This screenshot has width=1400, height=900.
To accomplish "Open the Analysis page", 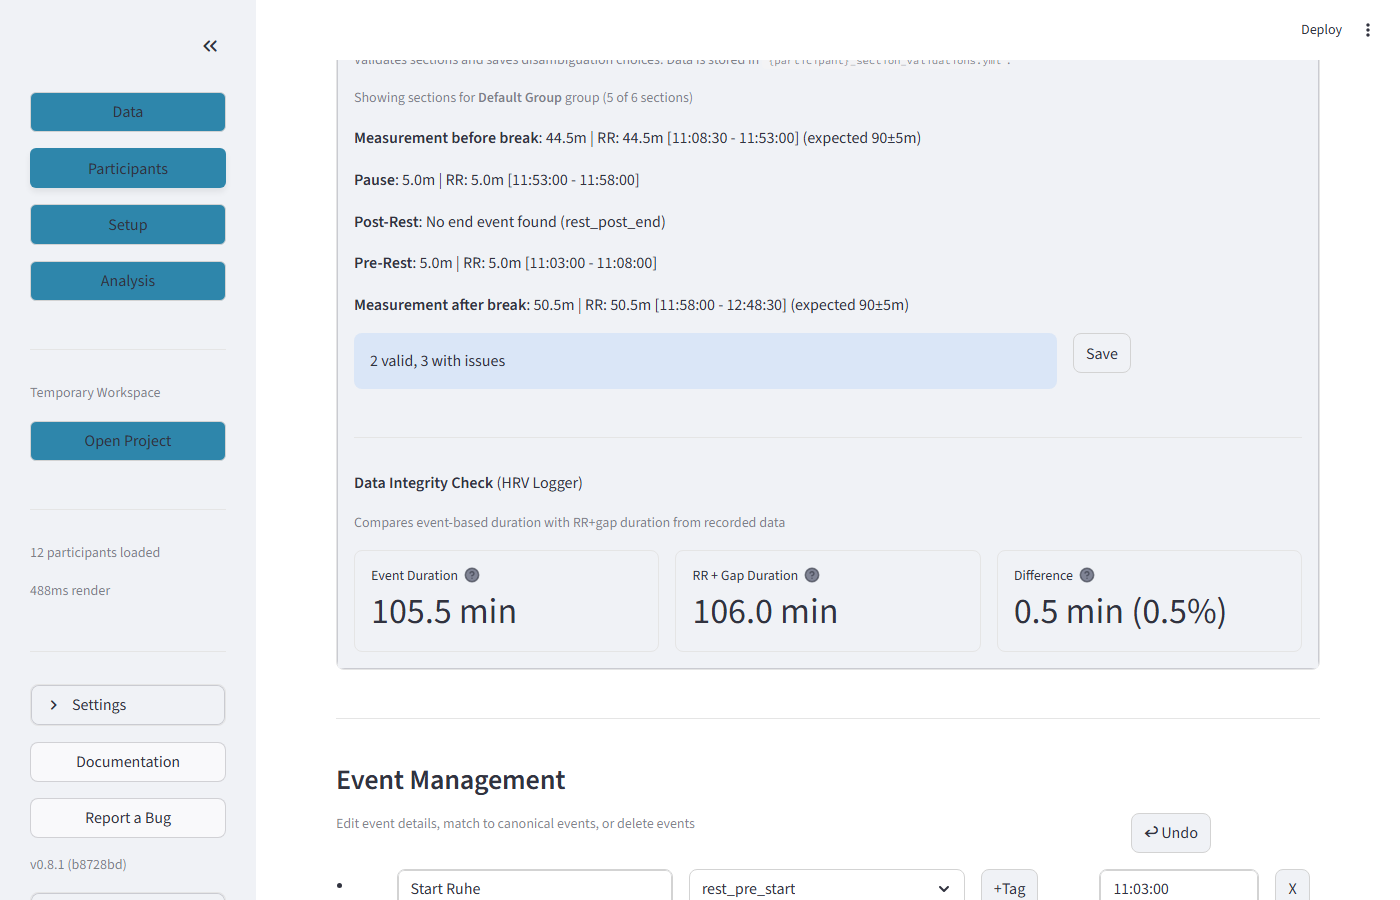I will click(128, 281).
